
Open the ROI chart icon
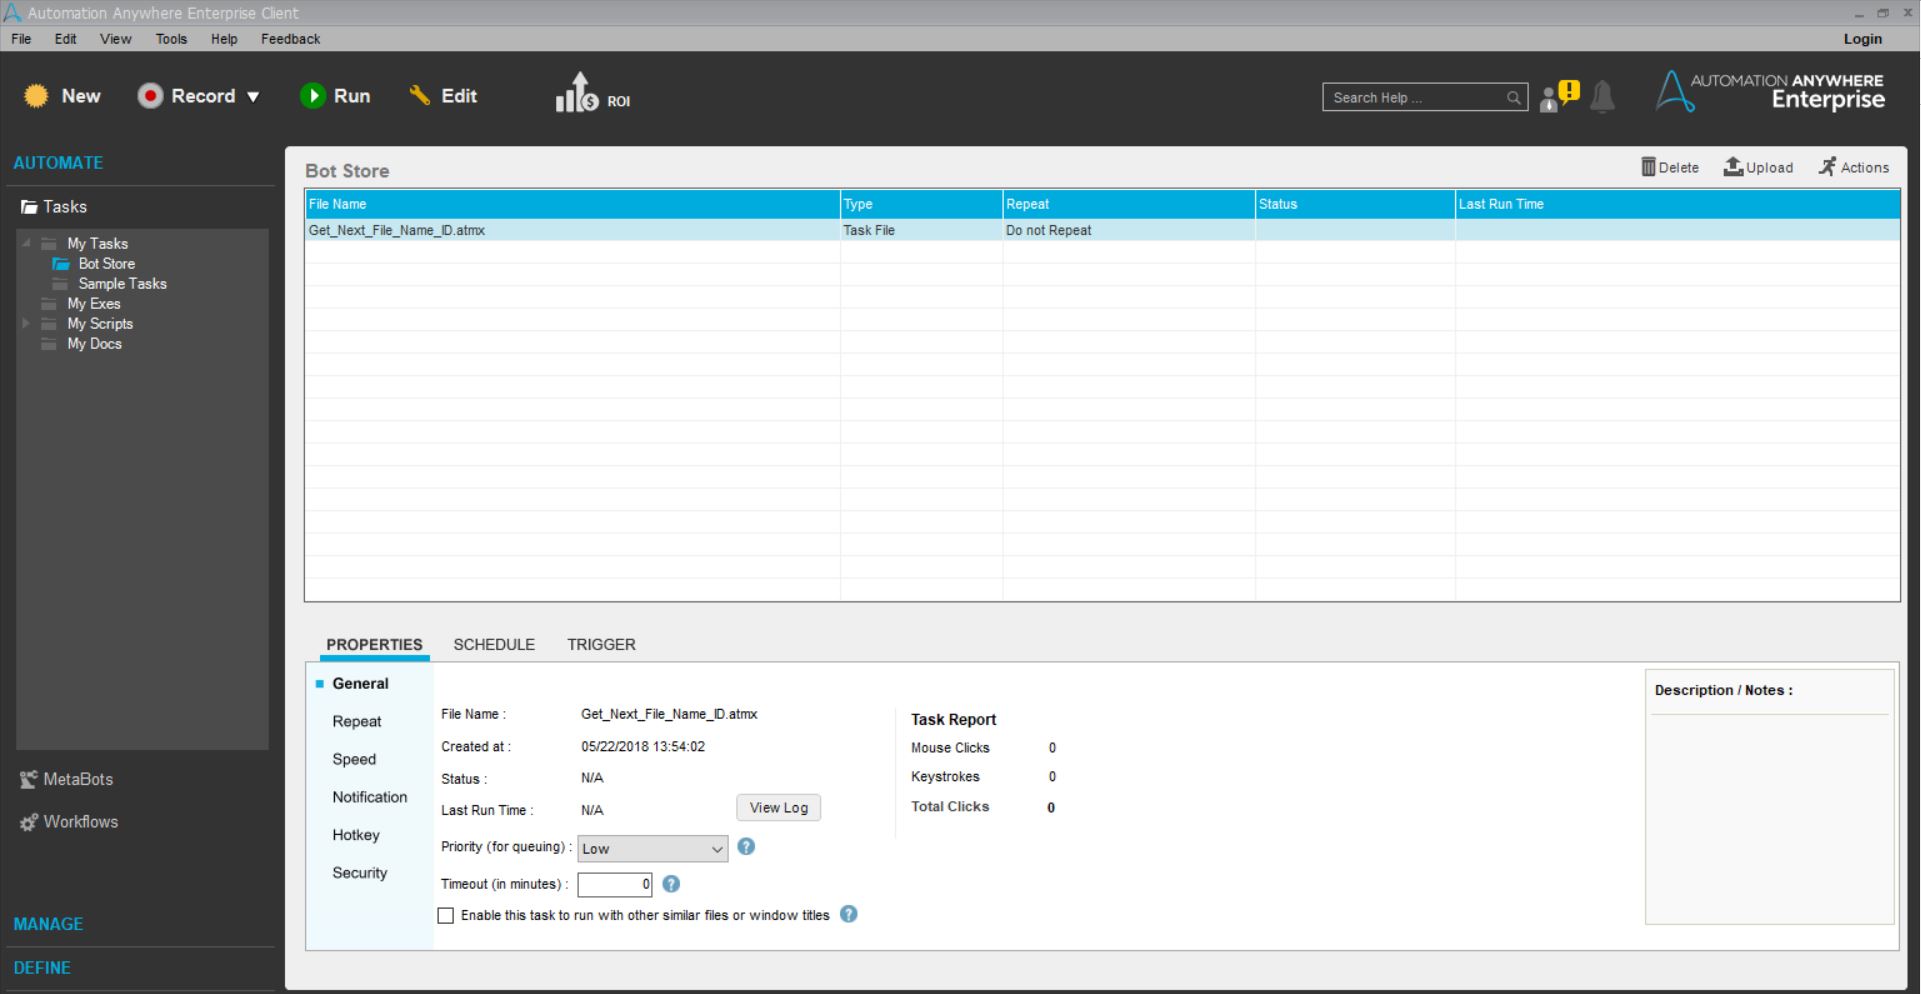pos(577,93)
